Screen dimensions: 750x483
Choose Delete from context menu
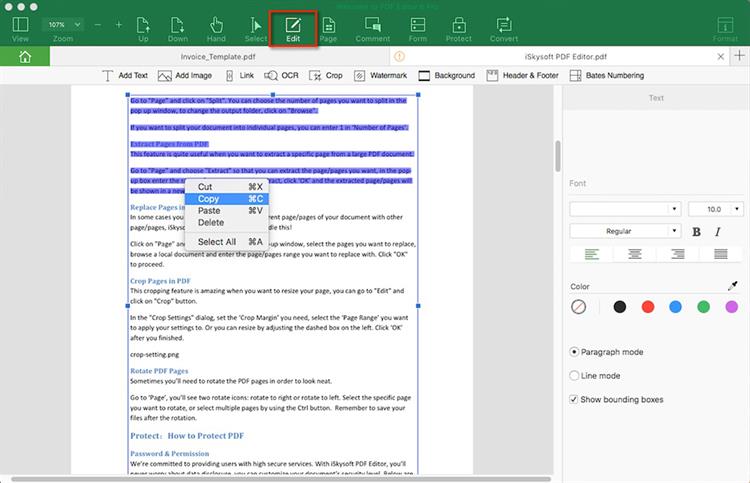pos(227,223)
